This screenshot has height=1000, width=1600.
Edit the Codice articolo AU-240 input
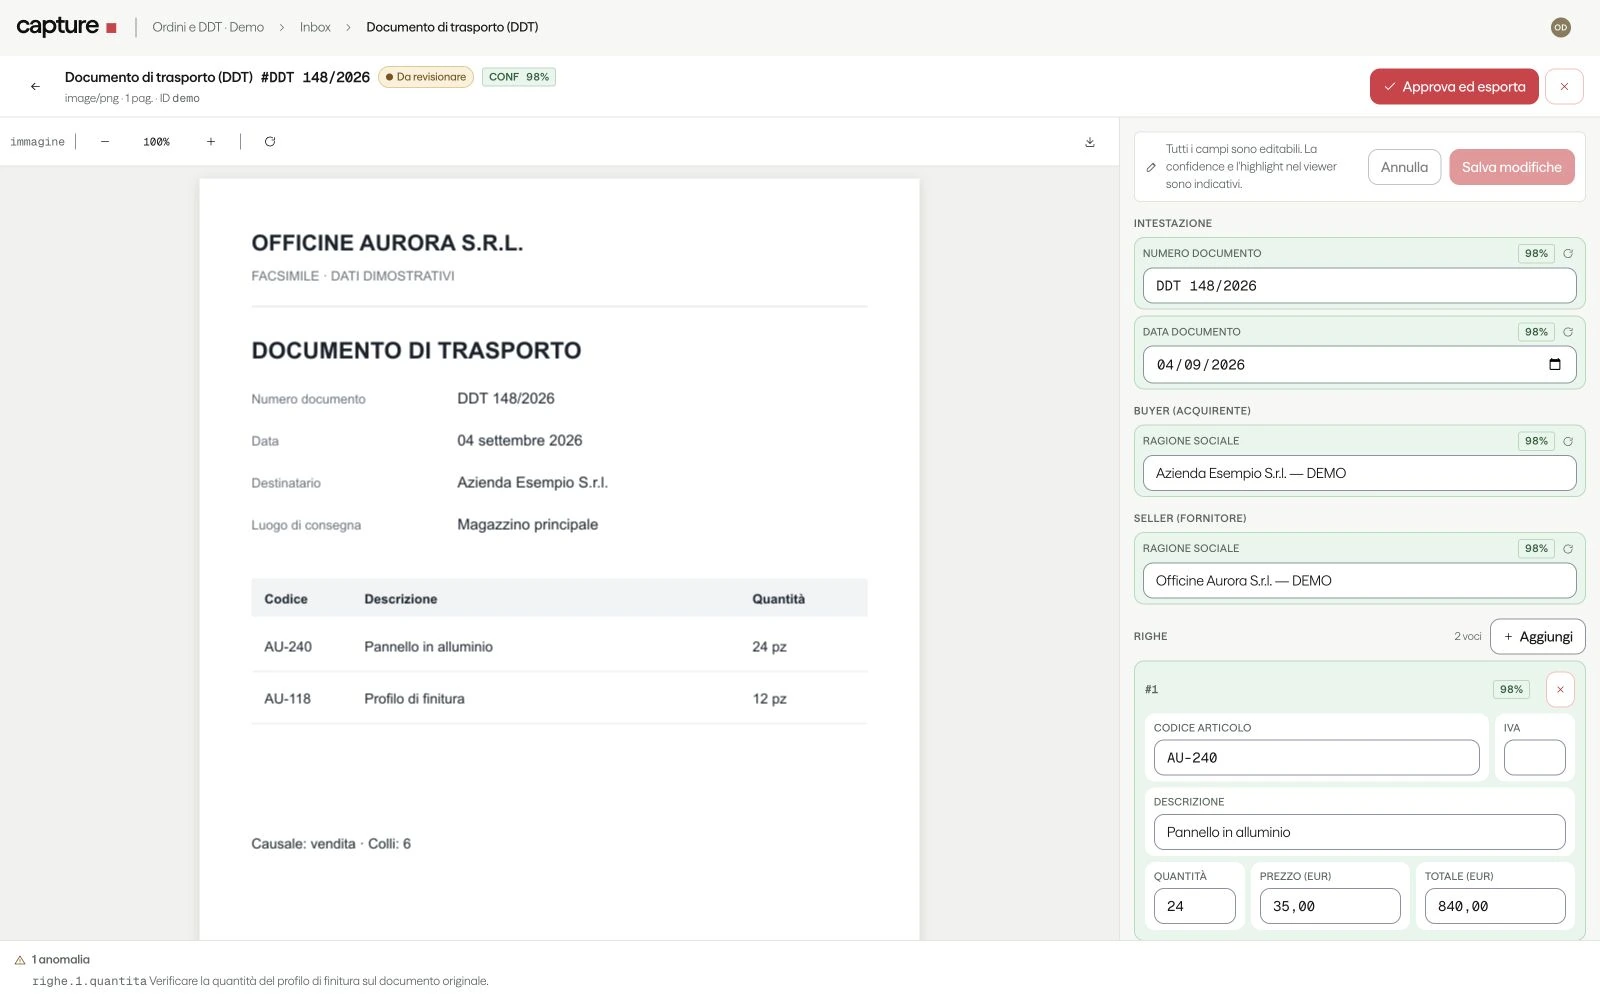tap(1316, 758)
